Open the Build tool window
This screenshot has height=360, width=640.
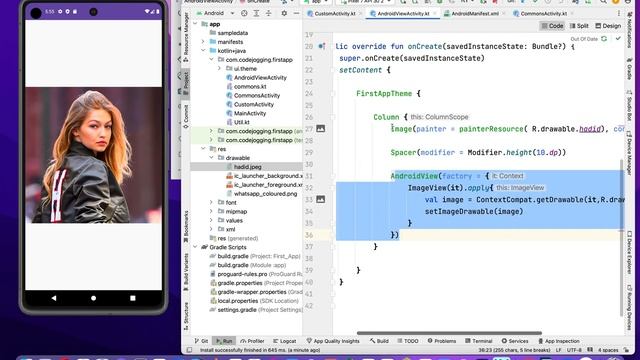[379, 341]
